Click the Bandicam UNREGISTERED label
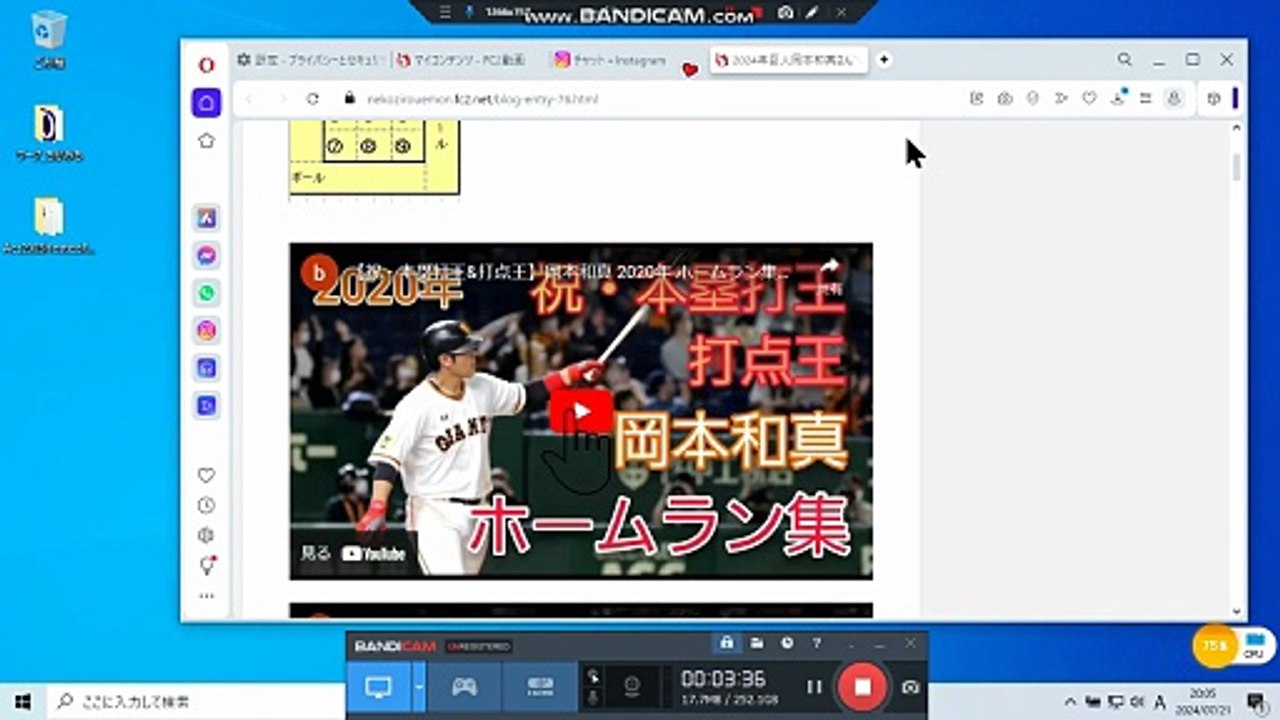This screenshot has width=1280, height=720. 479,646
